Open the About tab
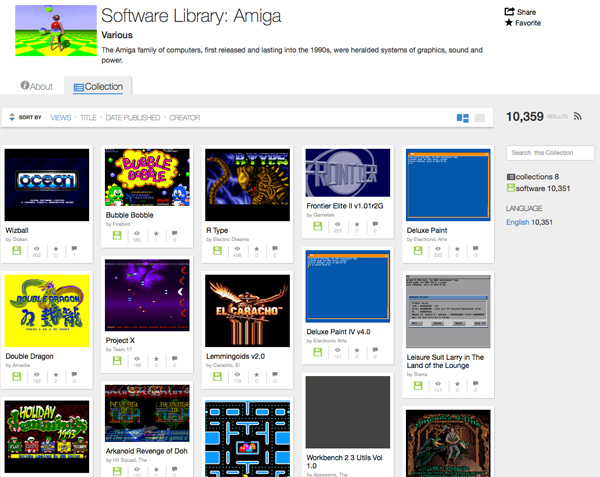This screenshot has height=477, width=600. point(37,86)
